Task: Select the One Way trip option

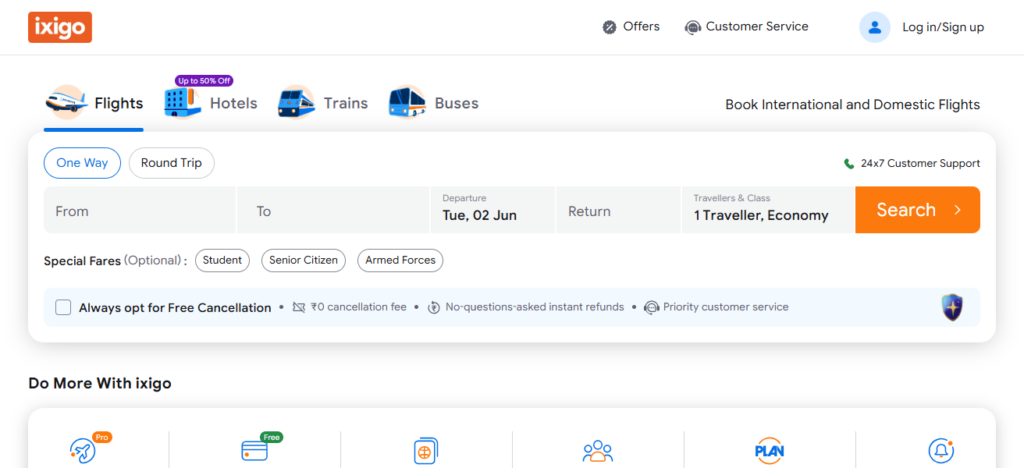Action: pos(82,163)
